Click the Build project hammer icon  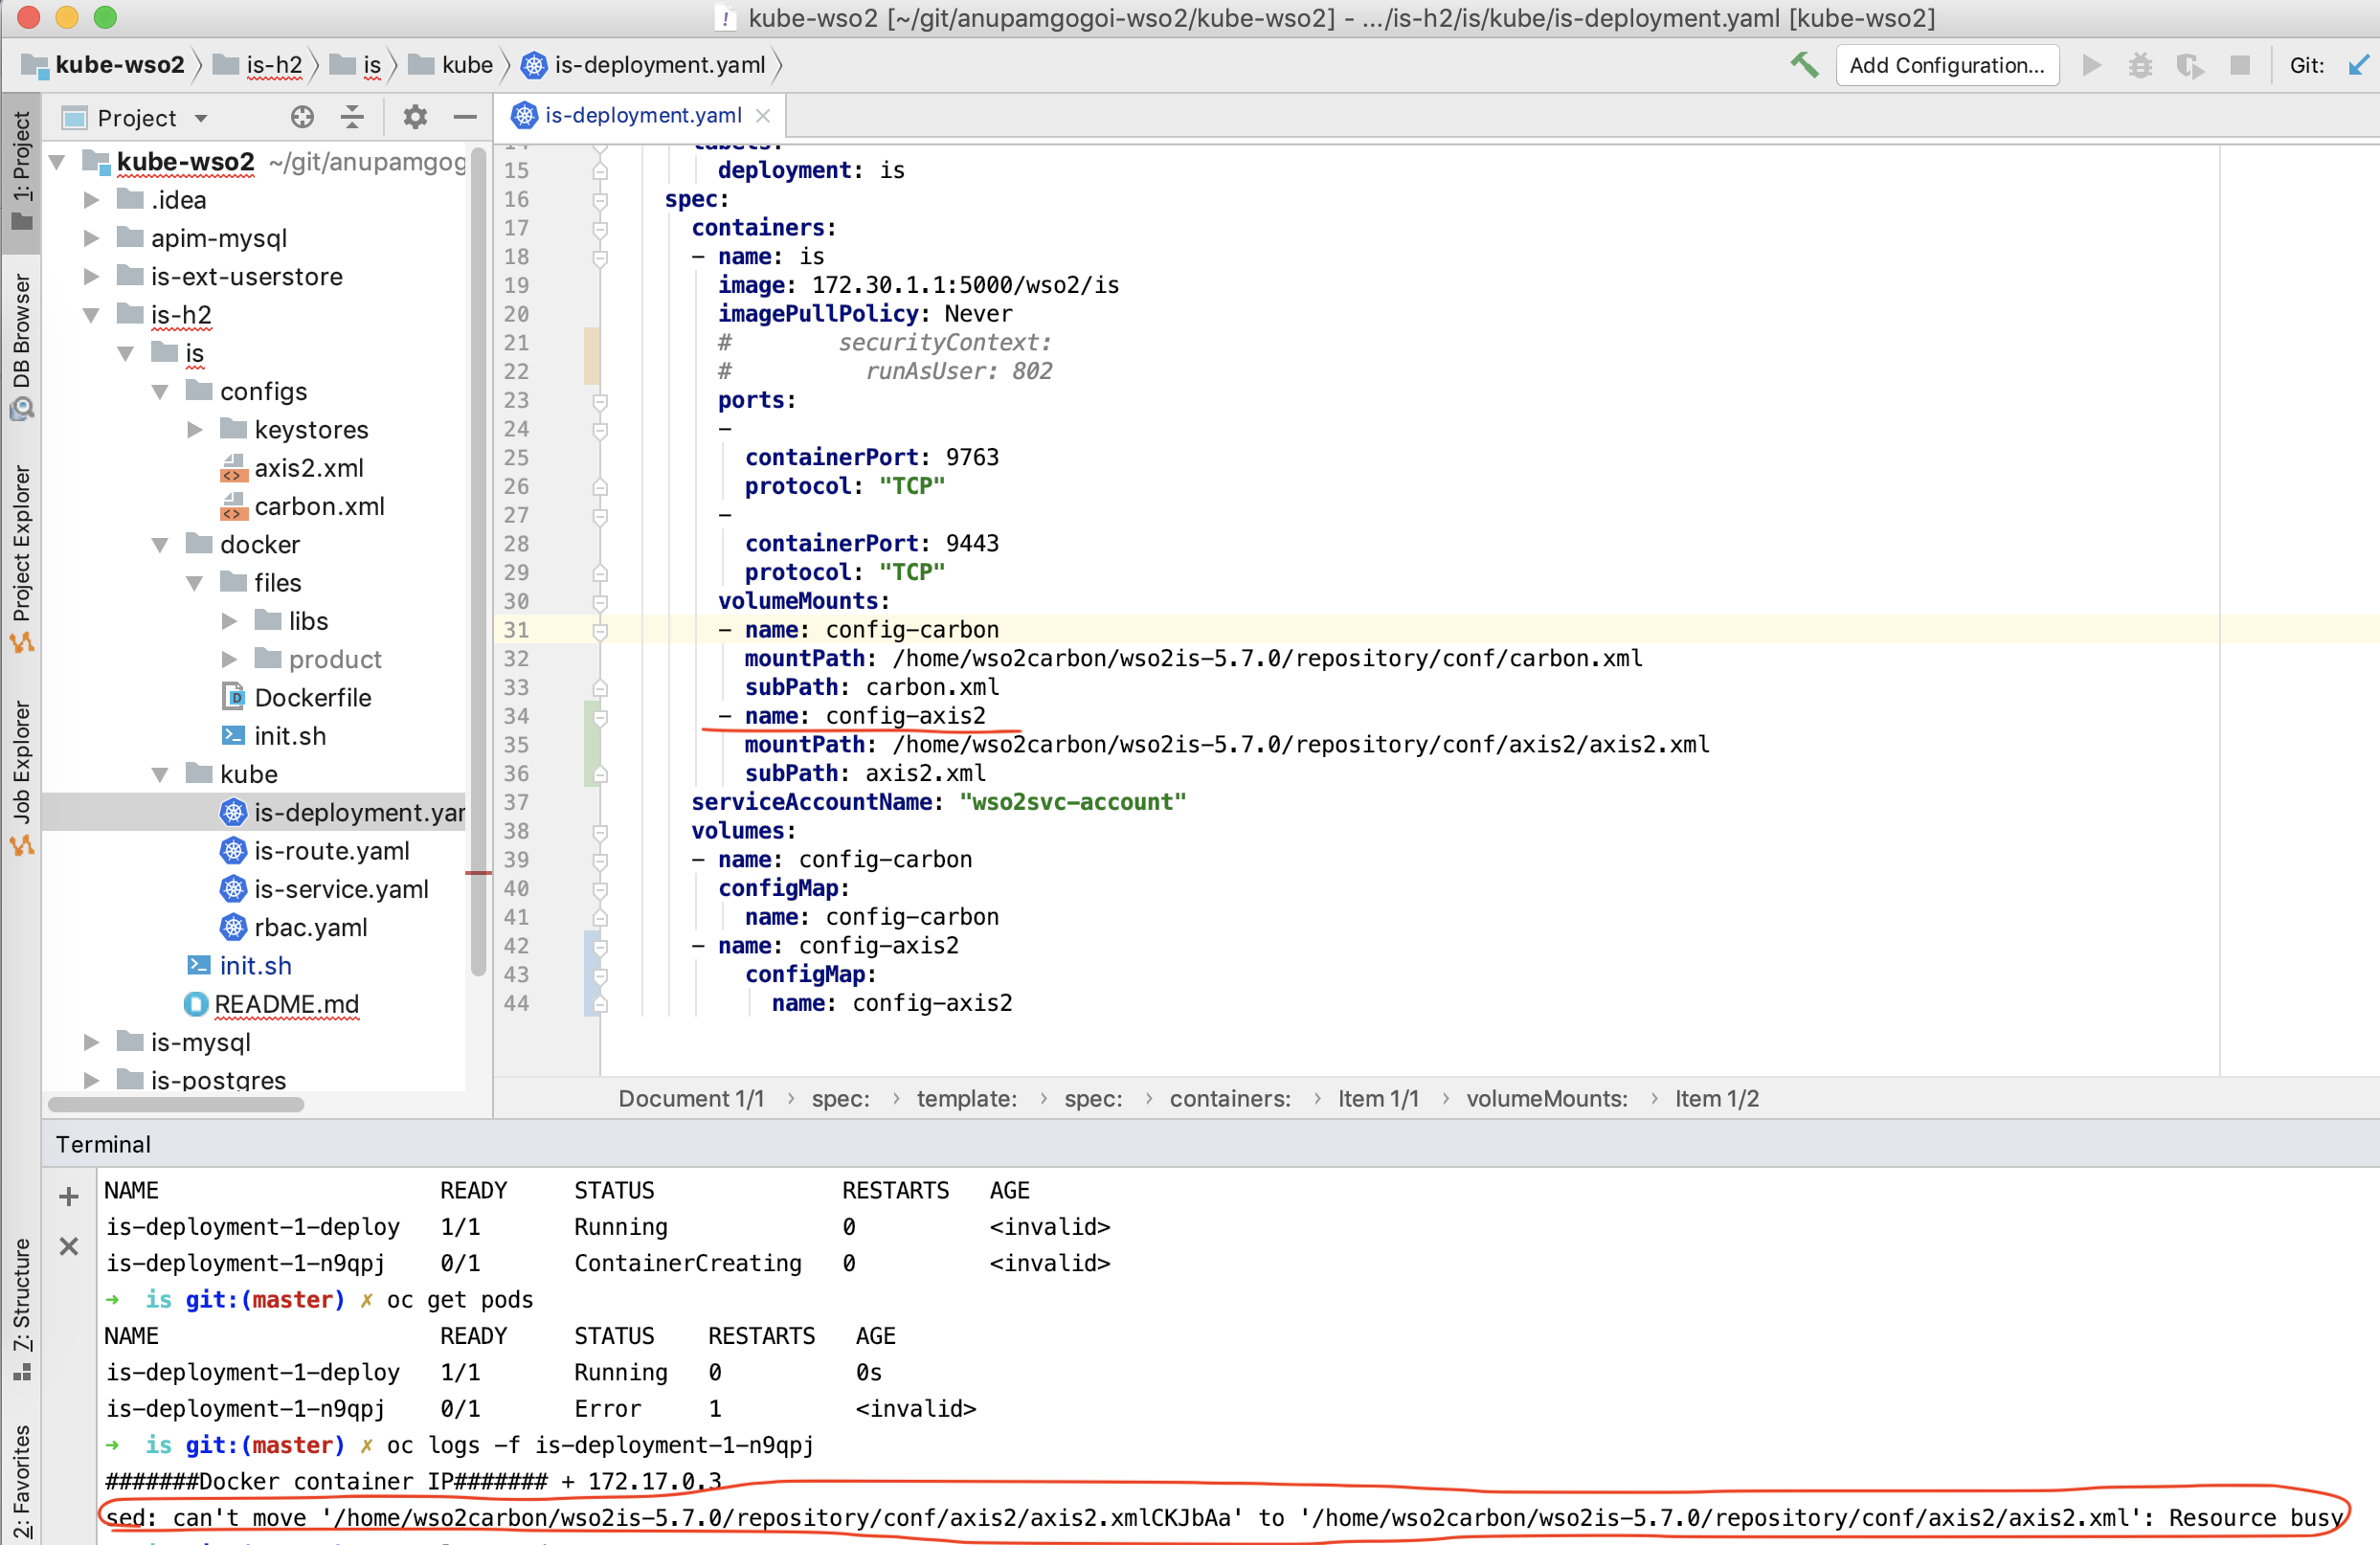click(x=1803, y=65)
